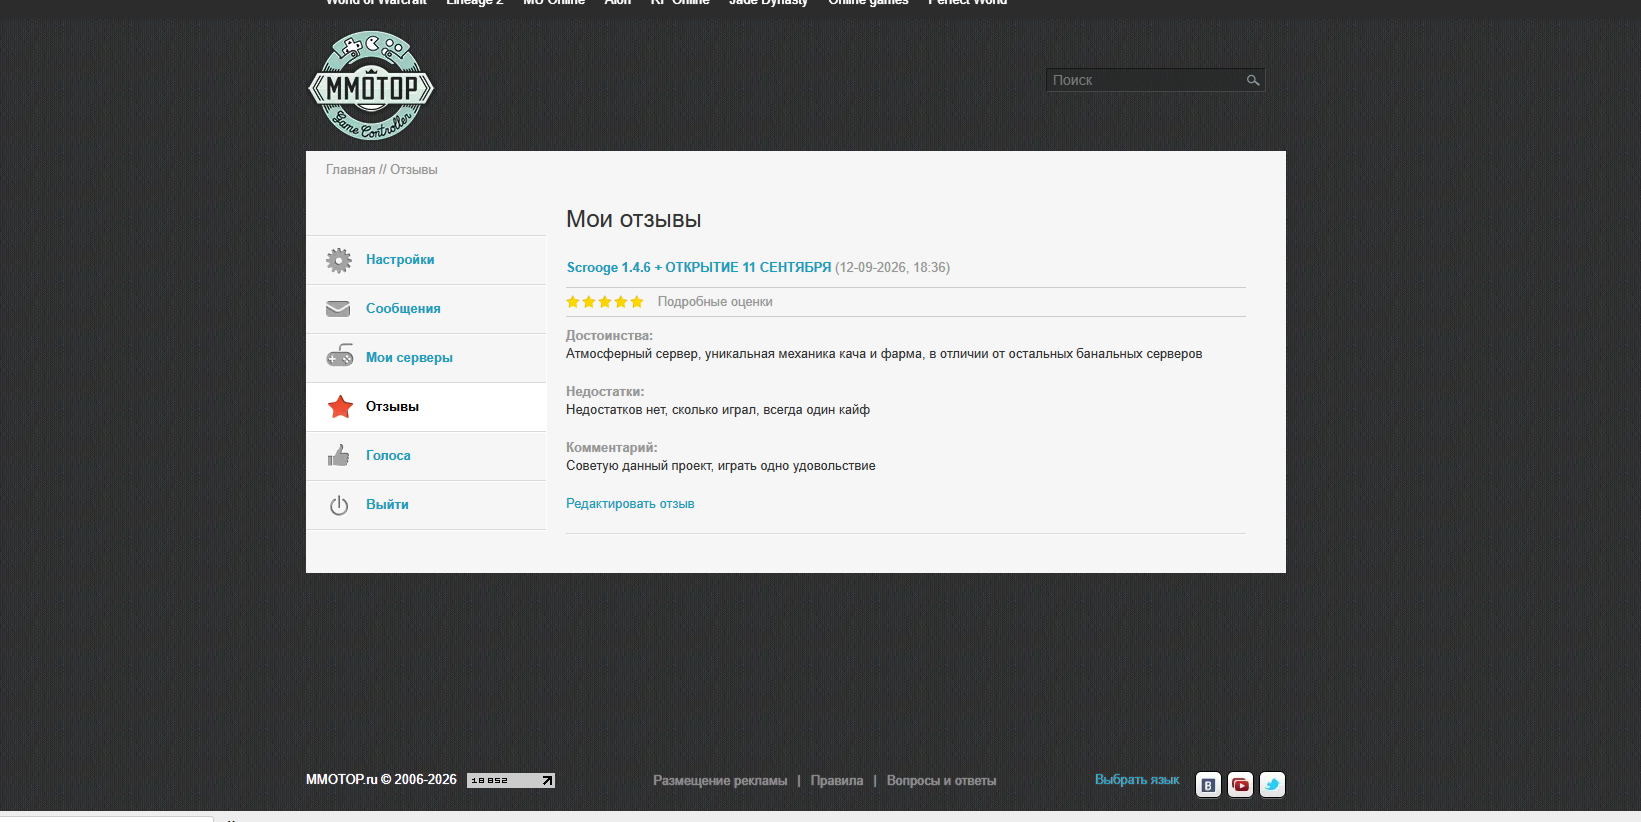
Task: Click the gear icon beside Настройки
Action: (339, 260)
